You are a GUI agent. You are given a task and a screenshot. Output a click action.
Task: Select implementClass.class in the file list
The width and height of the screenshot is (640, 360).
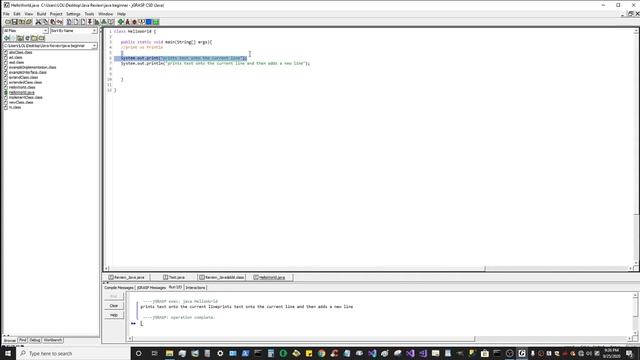(x=25, y=97)
